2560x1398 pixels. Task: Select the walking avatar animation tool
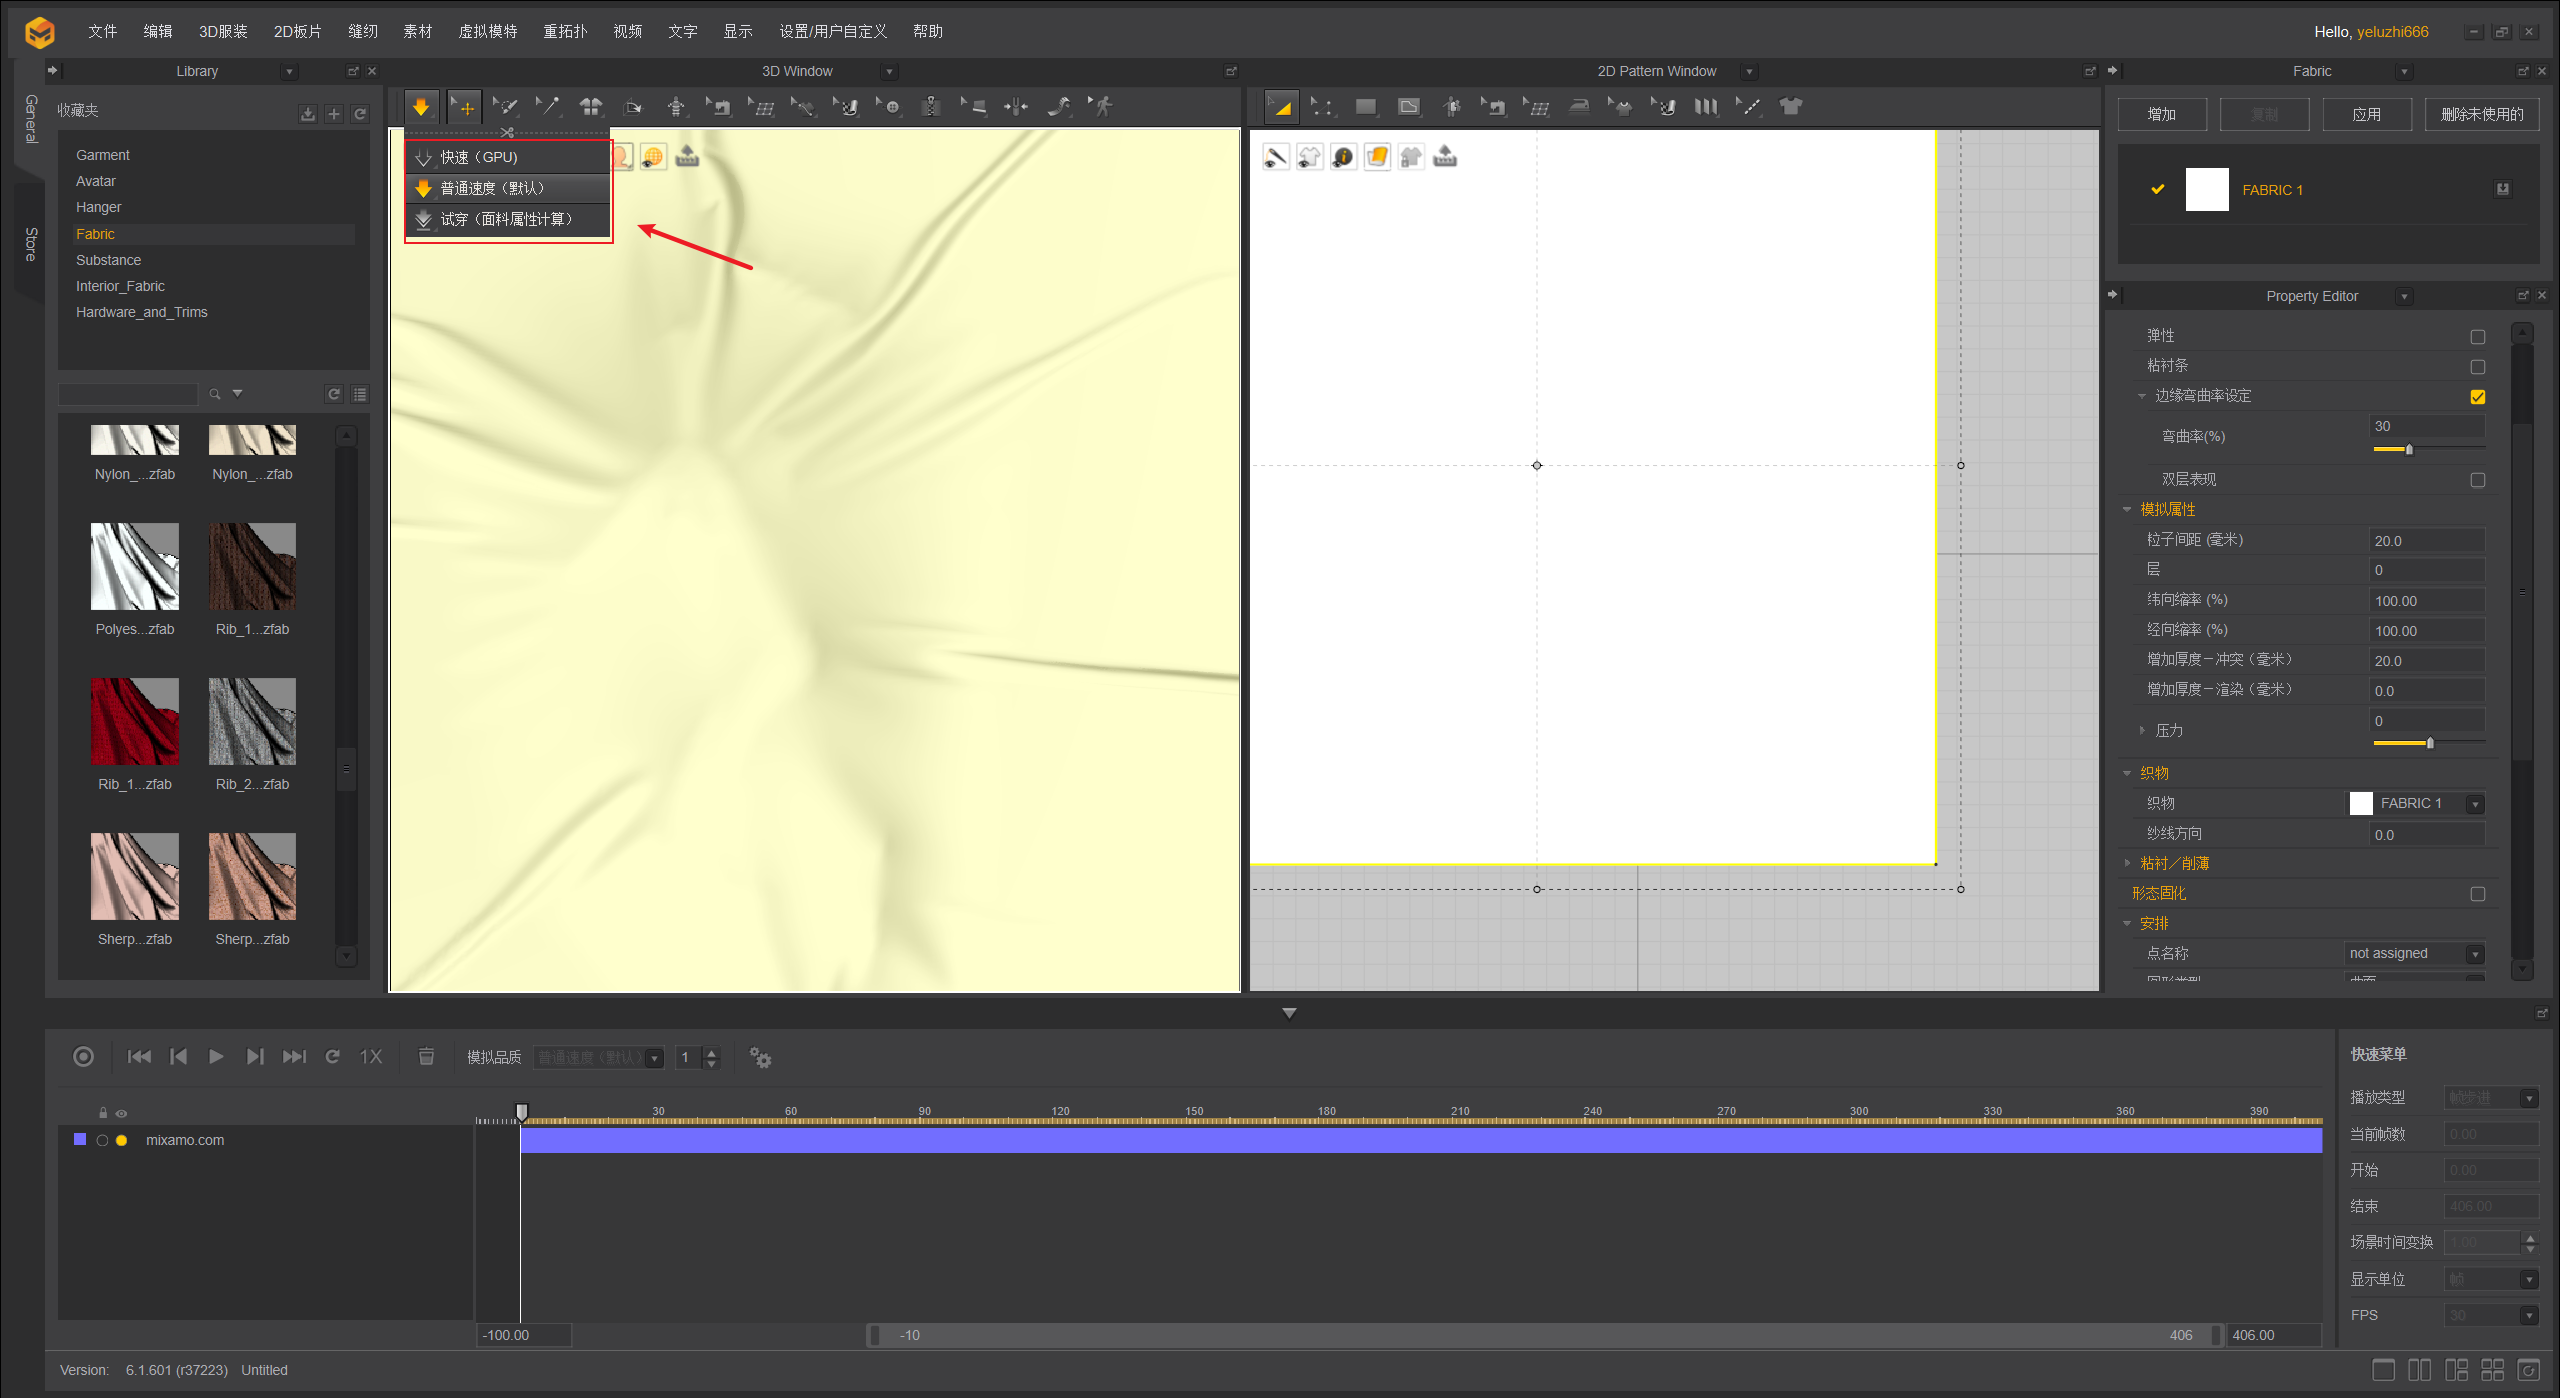[x=1102, y=106]
